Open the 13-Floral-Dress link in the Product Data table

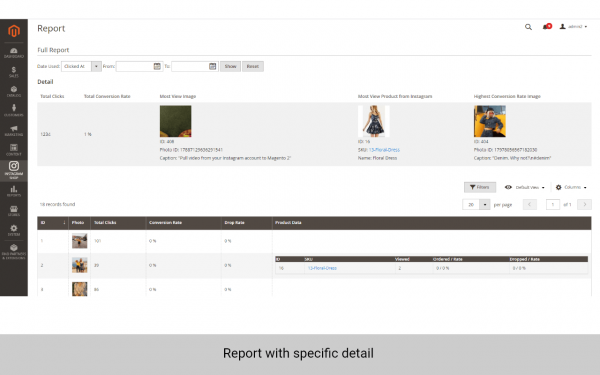point(322,268)
